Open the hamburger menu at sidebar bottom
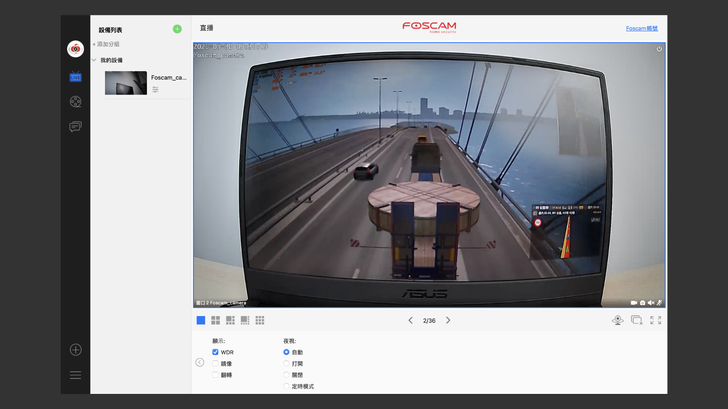The image size is (728, 409). tap(75, 375)
